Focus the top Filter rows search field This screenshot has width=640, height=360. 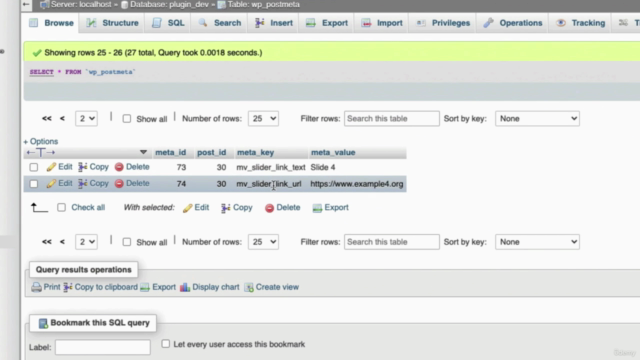coord(392,118)
